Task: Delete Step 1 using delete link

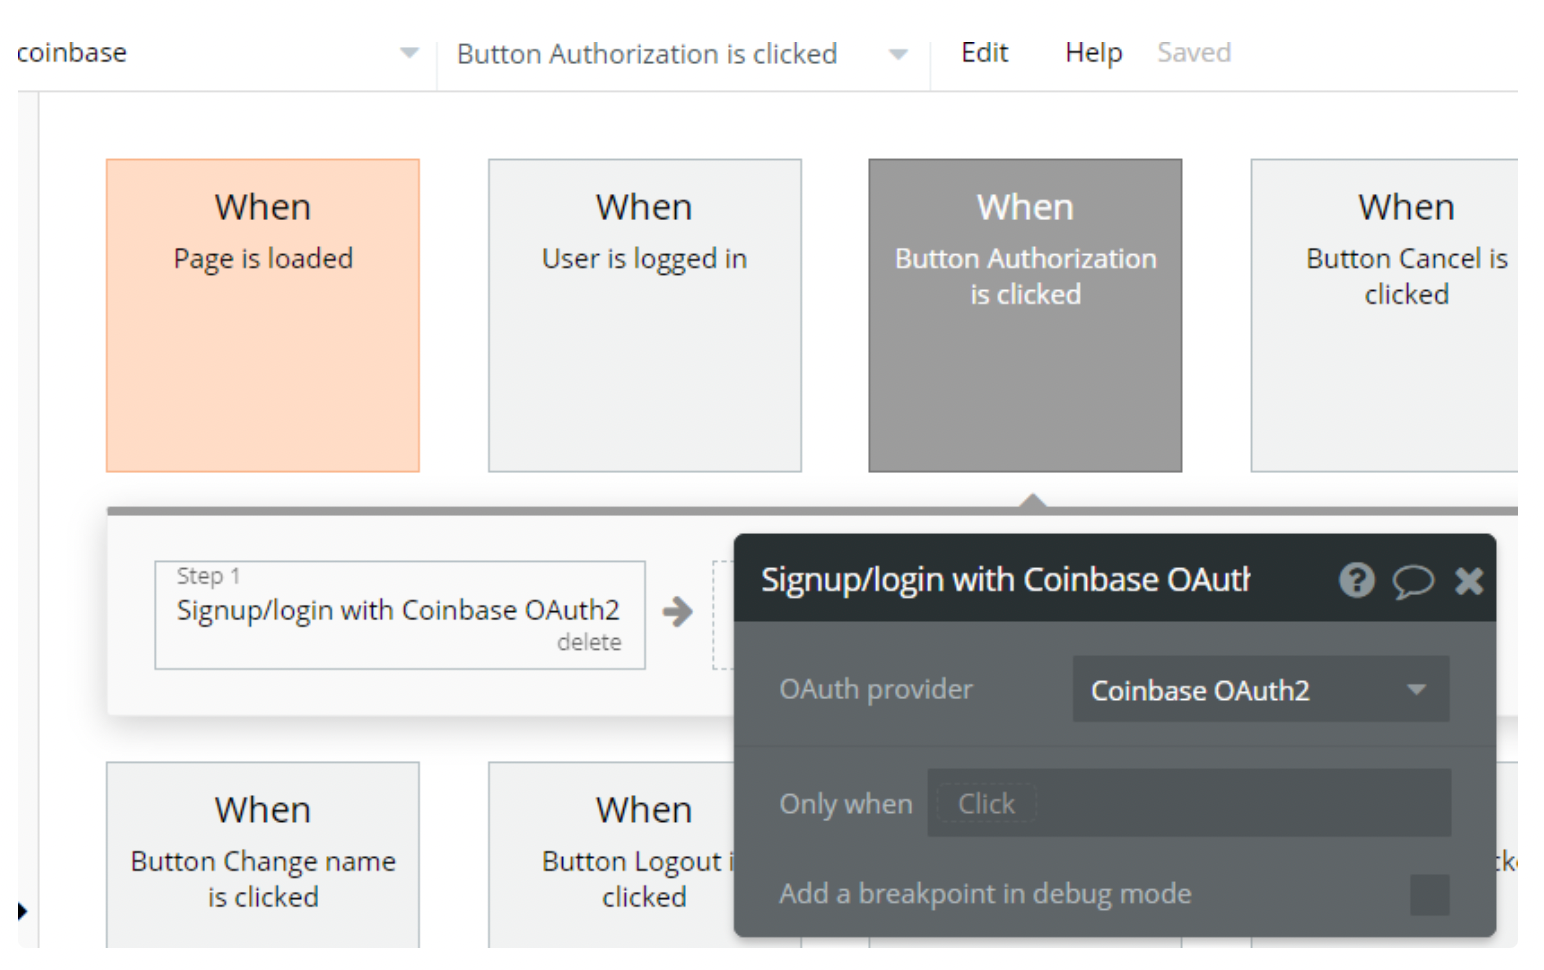Action: [589, 642]
